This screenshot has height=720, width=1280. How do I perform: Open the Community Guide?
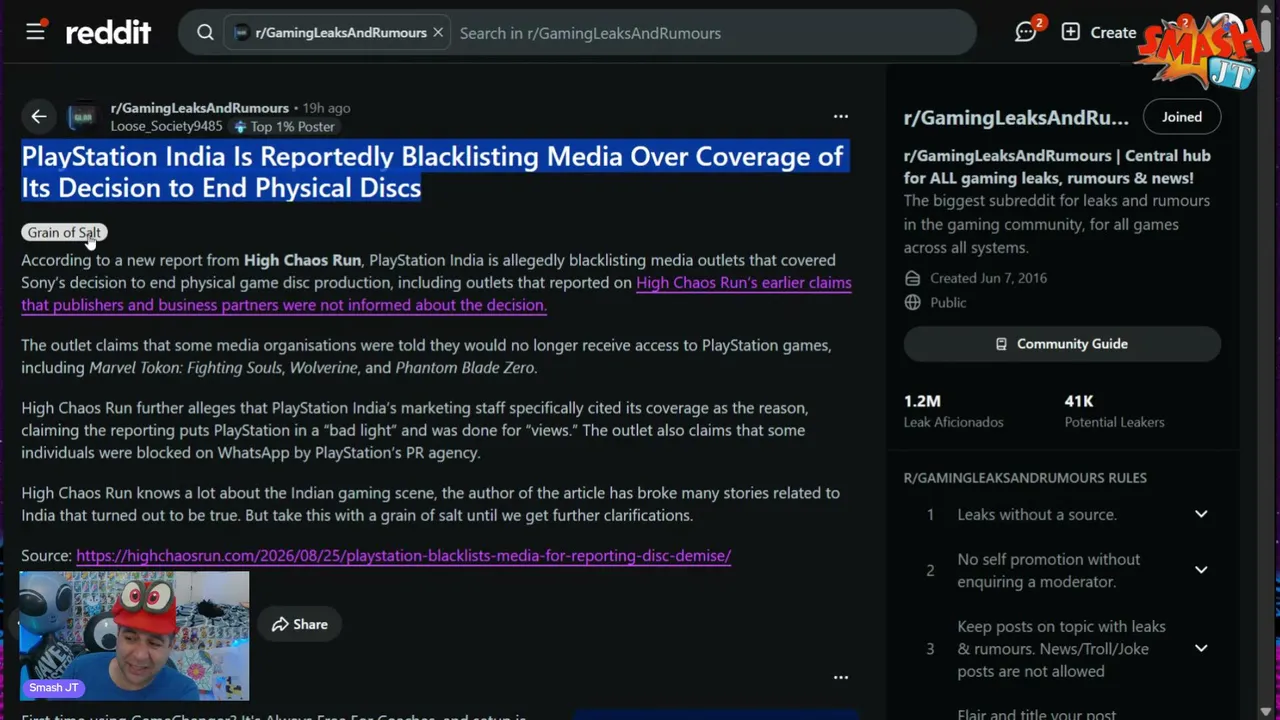(x=1062, y=344)
